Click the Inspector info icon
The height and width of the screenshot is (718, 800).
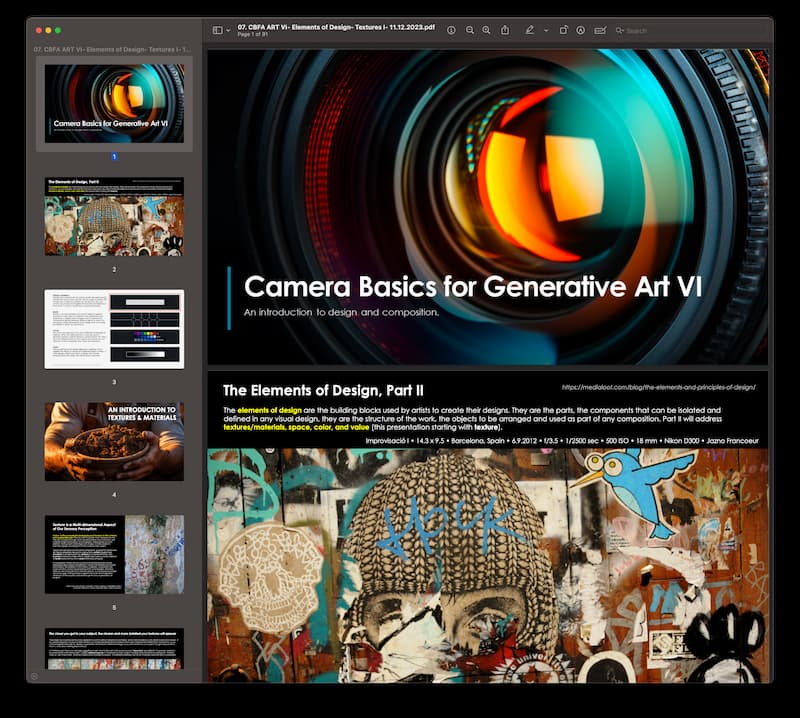[451, 31]
